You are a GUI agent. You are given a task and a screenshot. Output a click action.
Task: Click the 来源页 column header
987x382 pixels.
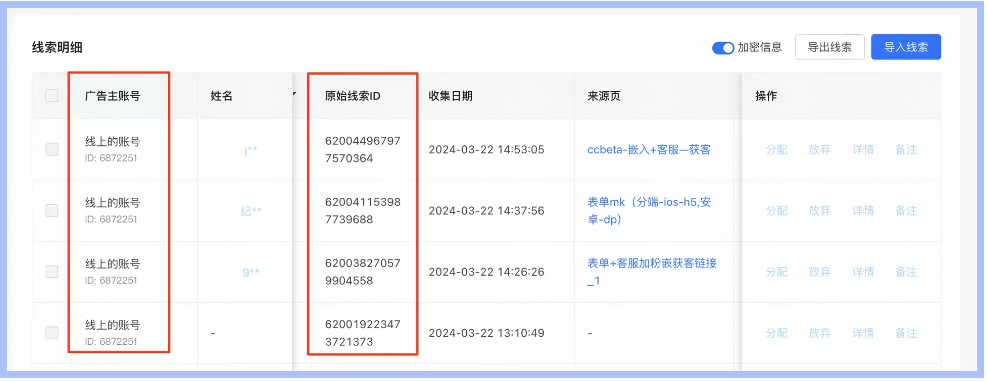(x=604, y=96)
